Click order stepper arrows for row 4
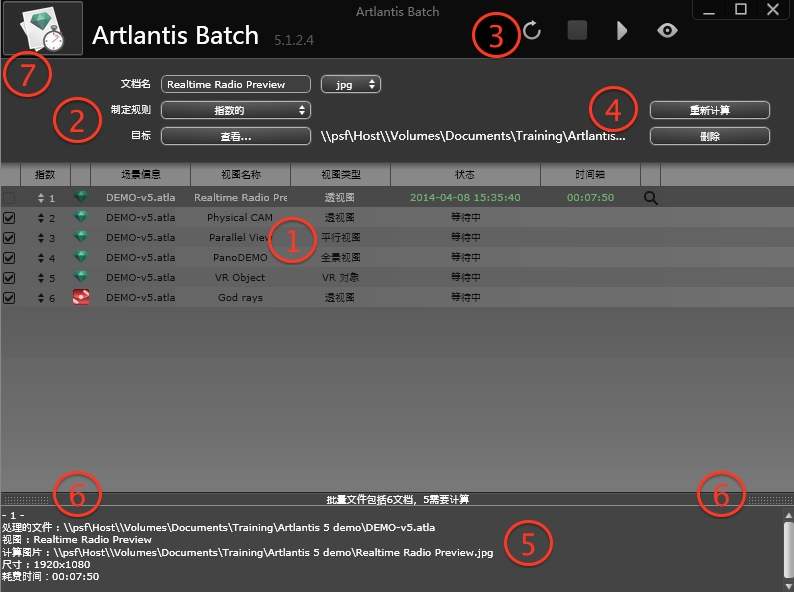The height and width of the screenshot is (592, 794). [x=41, y=258]
